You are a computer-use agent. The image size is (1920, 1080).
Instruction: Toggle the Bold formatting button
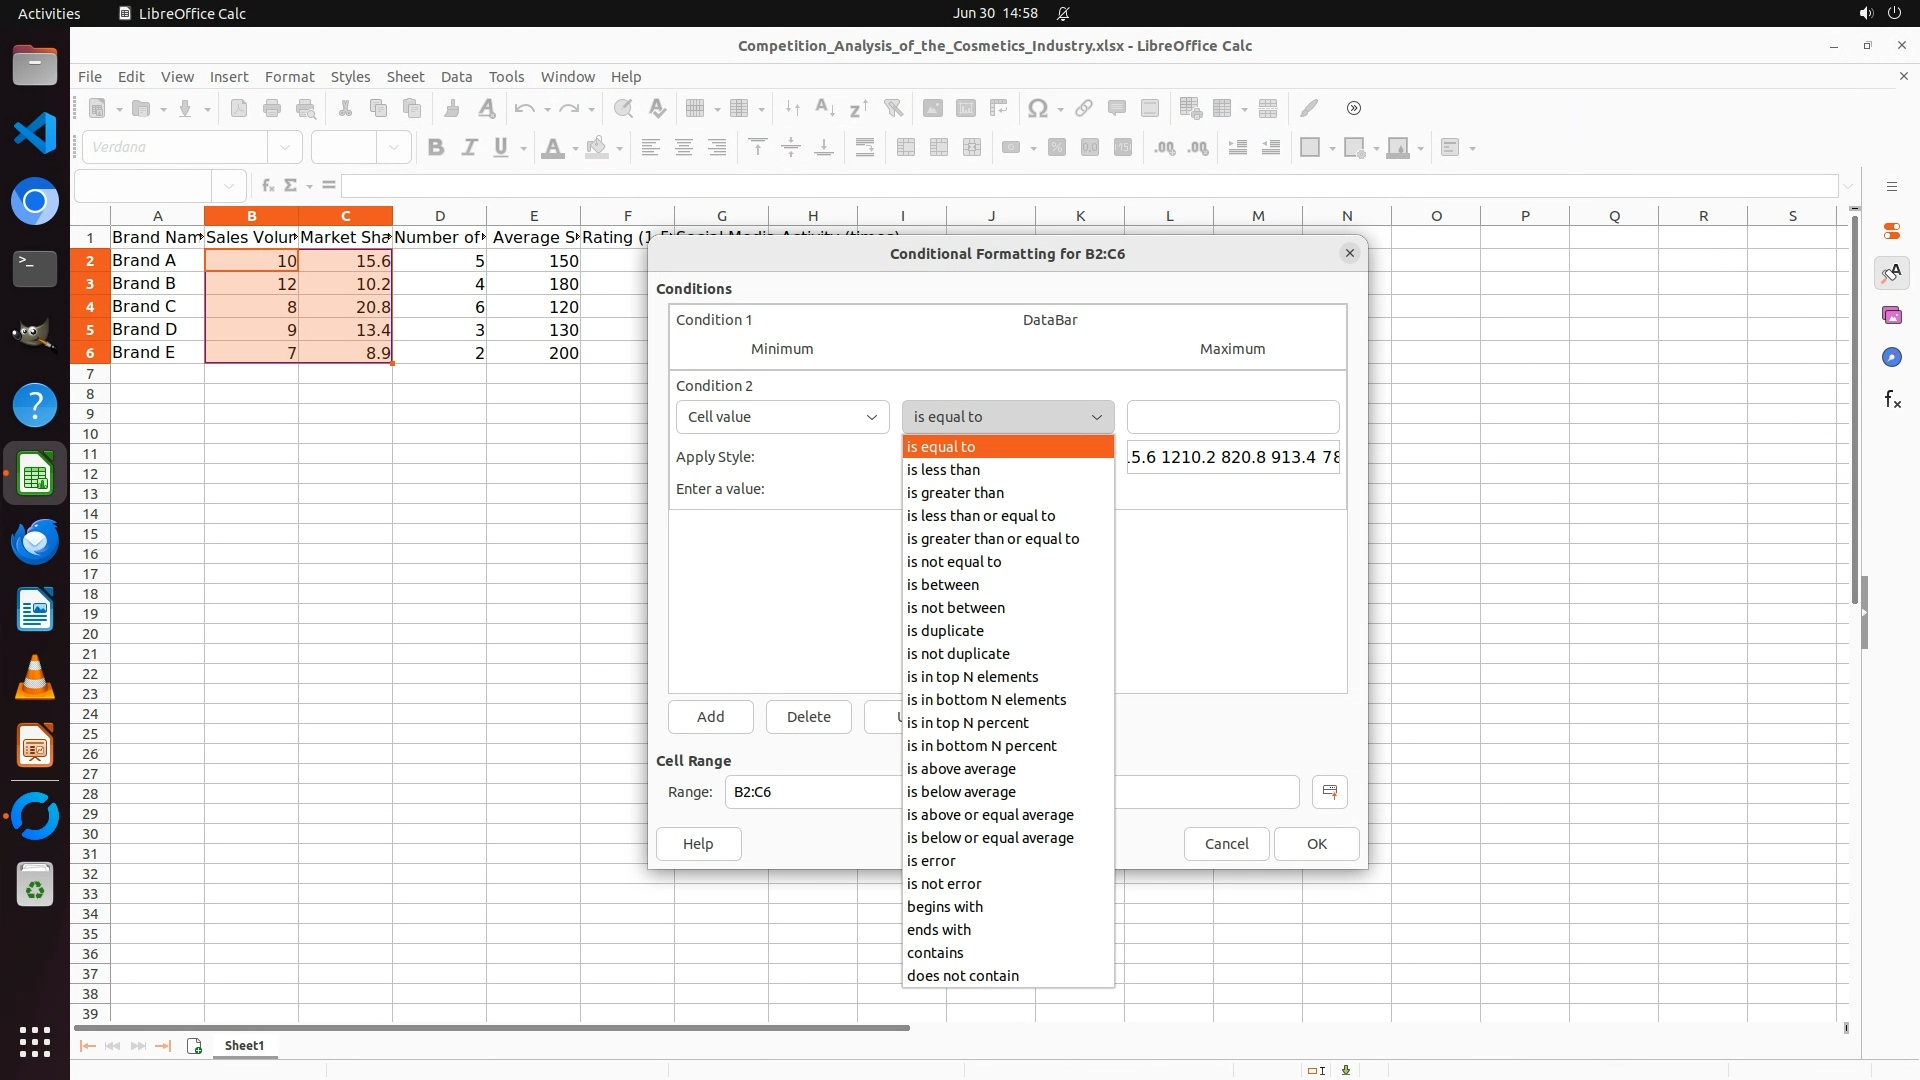point(435,148)
